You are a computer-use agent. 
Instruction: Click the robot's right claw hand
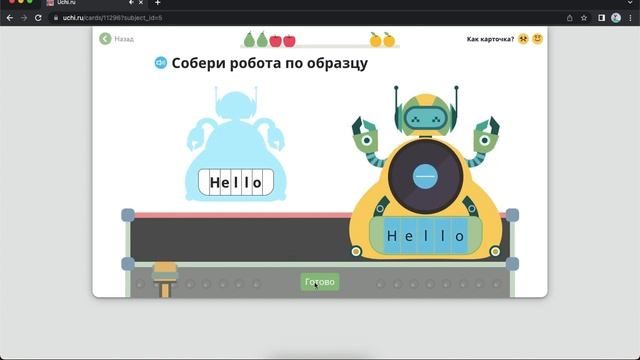[x=486, y=135]
